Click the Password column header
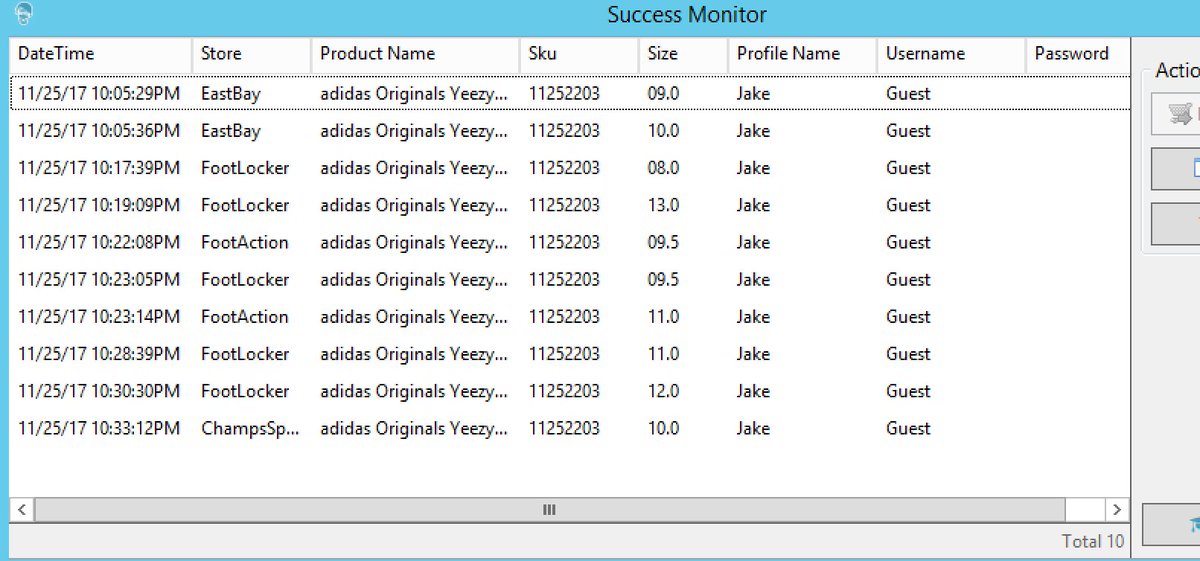The height and width of the screenshot is (561, 1200). 1078,54
